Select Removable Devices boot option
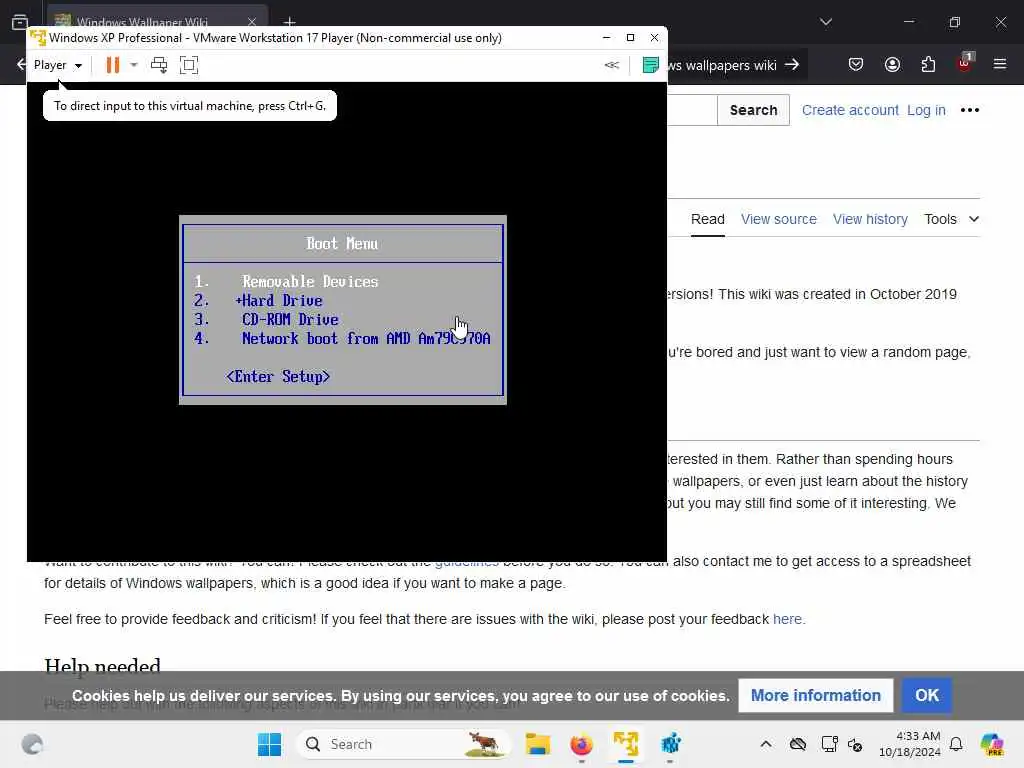 [310, 281]
